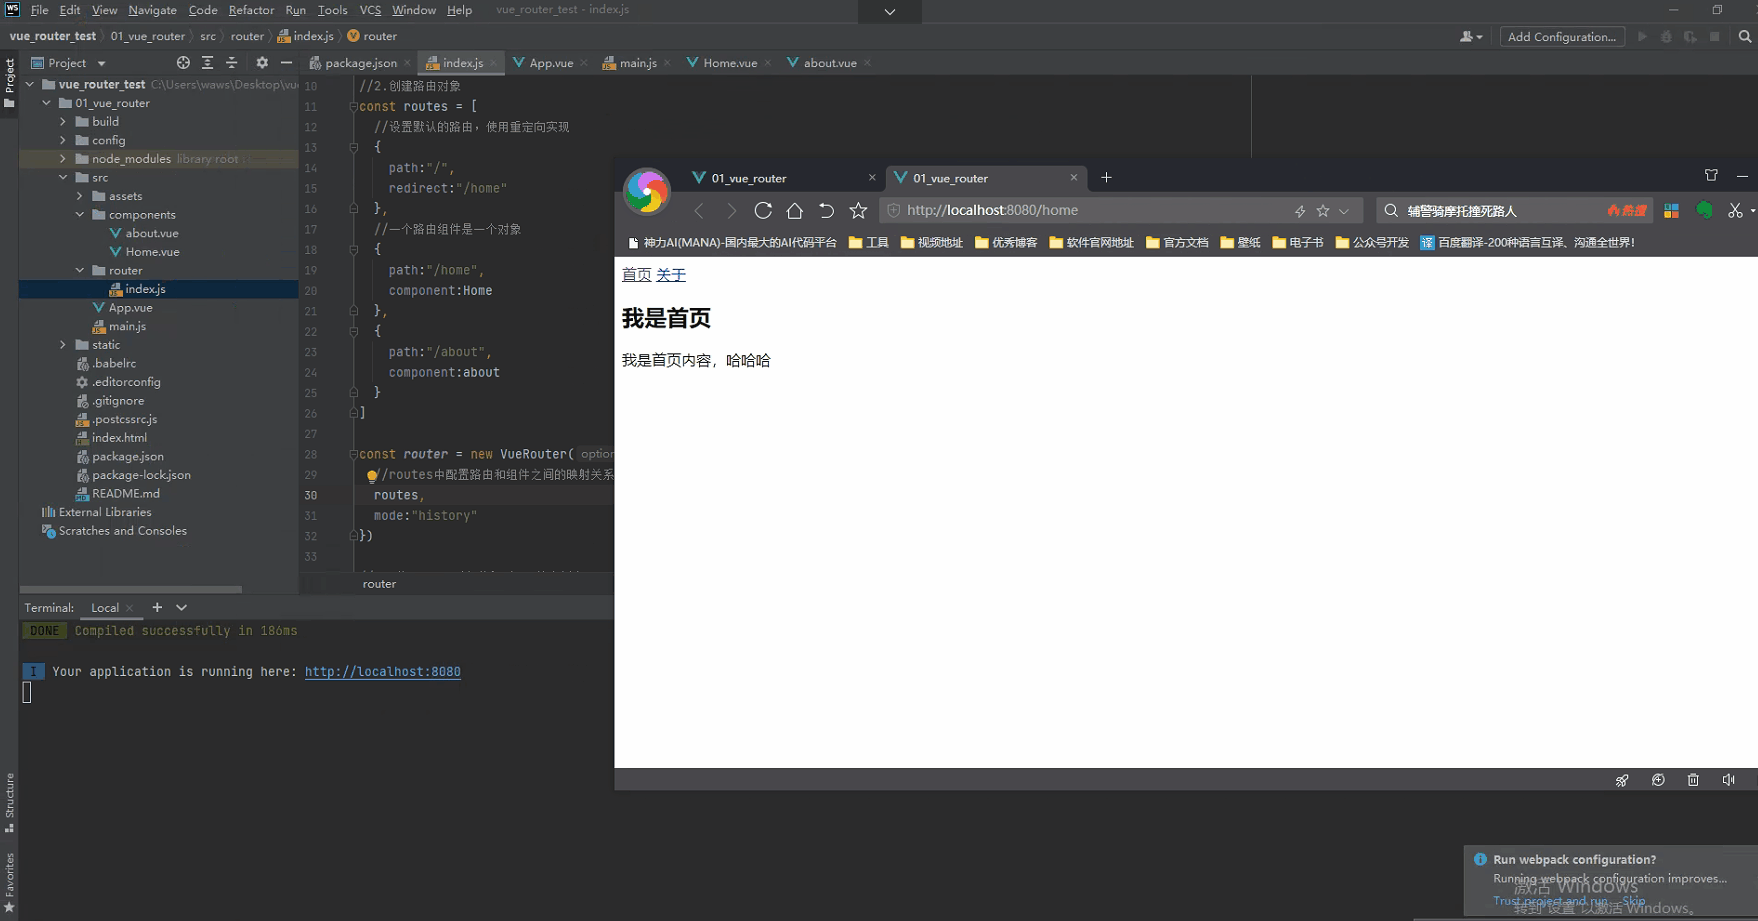Click the trash icon in browser status bar
Image resolution: width=1758 pixels, height=921 pixels.
1693,780
